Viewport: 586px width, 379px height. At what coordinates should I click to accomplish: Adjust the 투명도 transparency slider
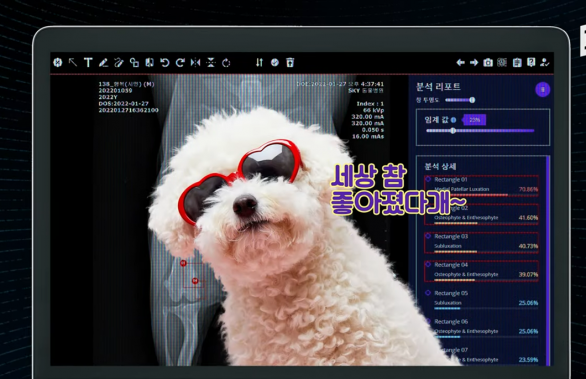click(460, 100)
